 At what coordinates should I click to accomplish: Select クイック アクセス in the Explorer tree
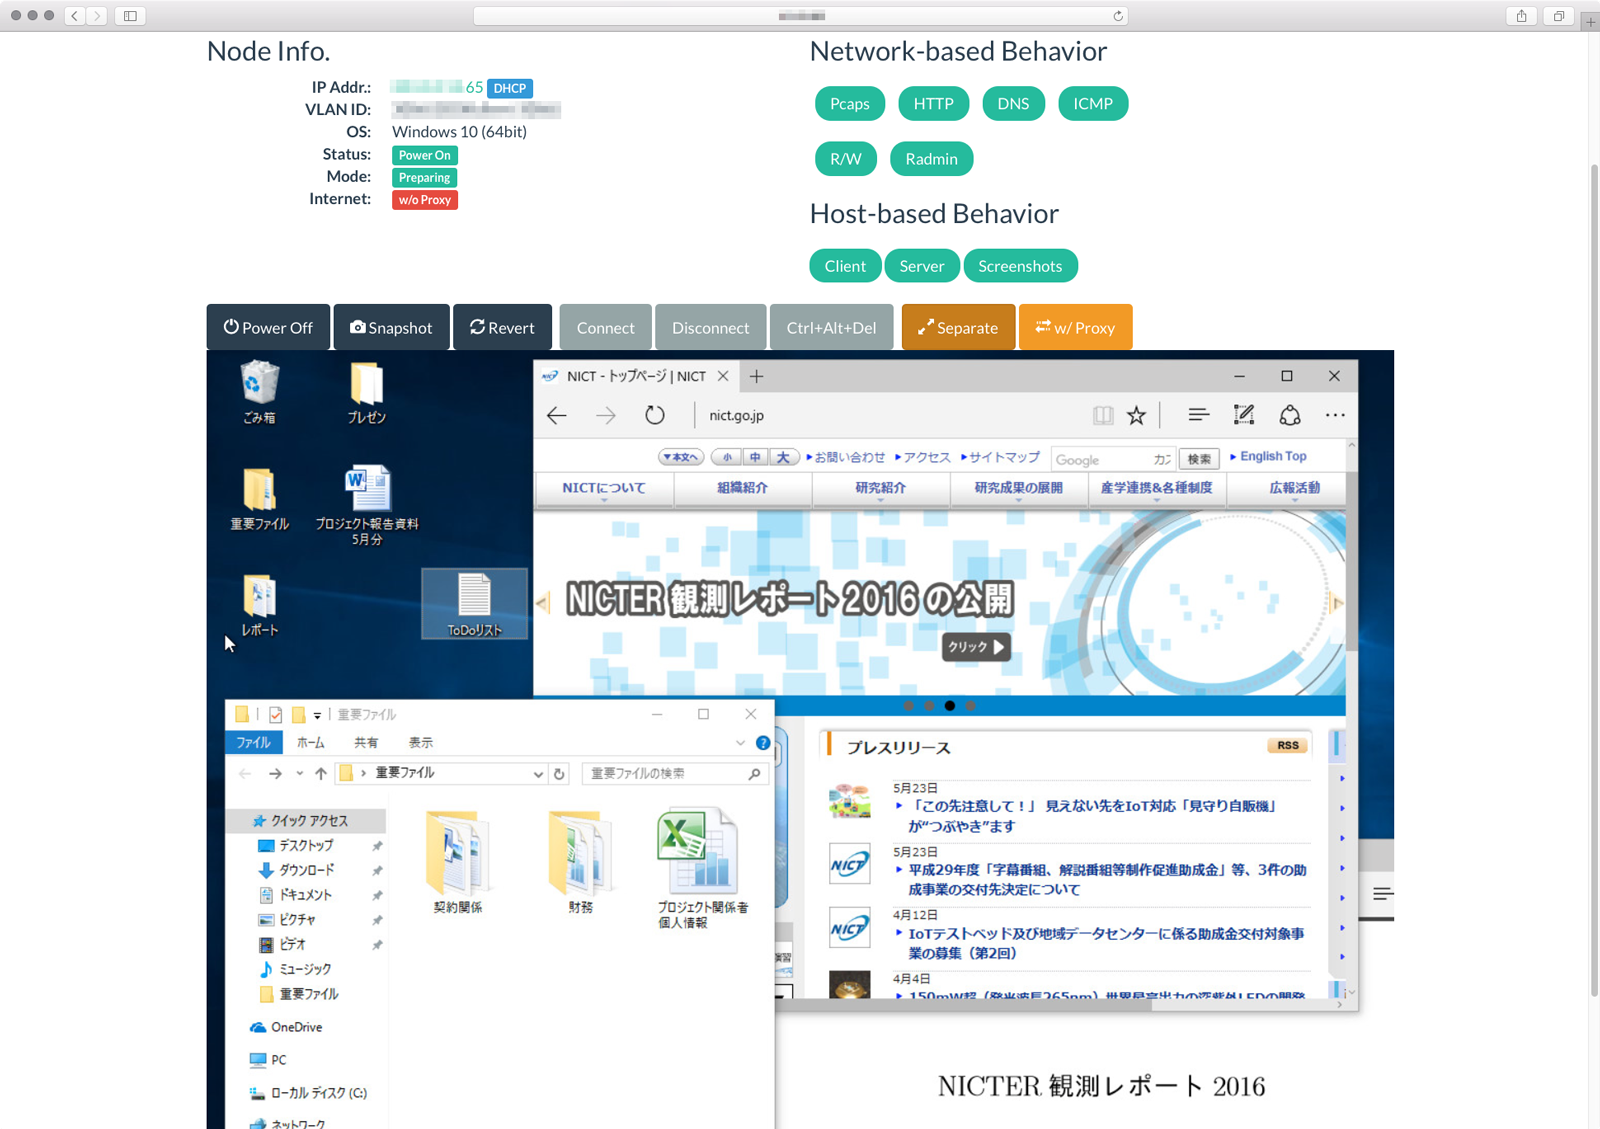pyautogui.click(x=306, y=821)
